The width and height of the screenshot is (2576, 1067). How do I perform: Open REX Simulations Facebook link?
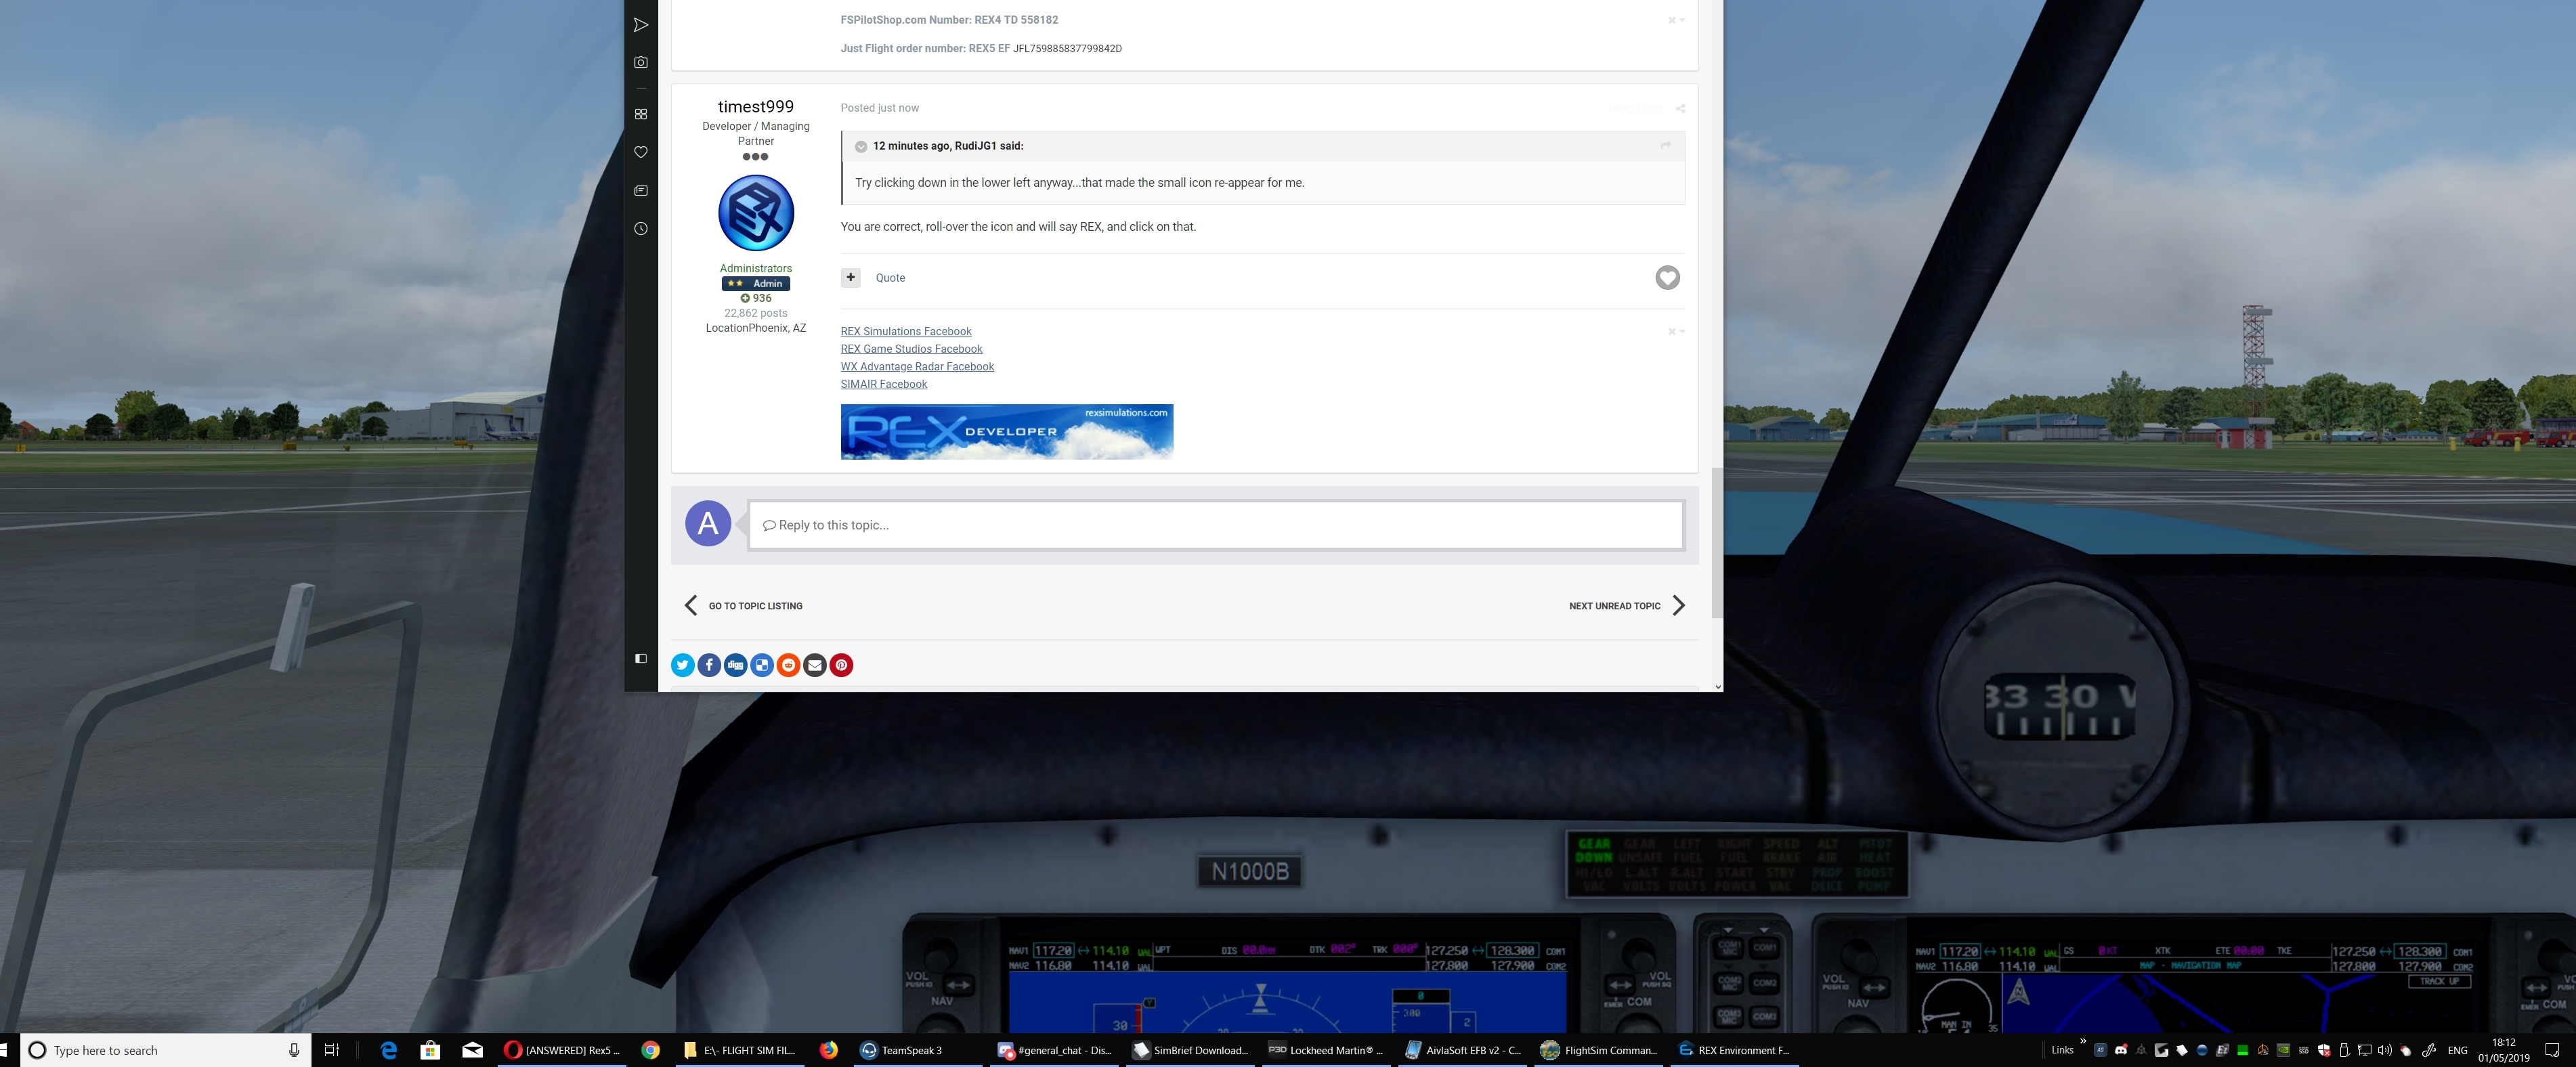pyautogui.click(x=906, y=331)
